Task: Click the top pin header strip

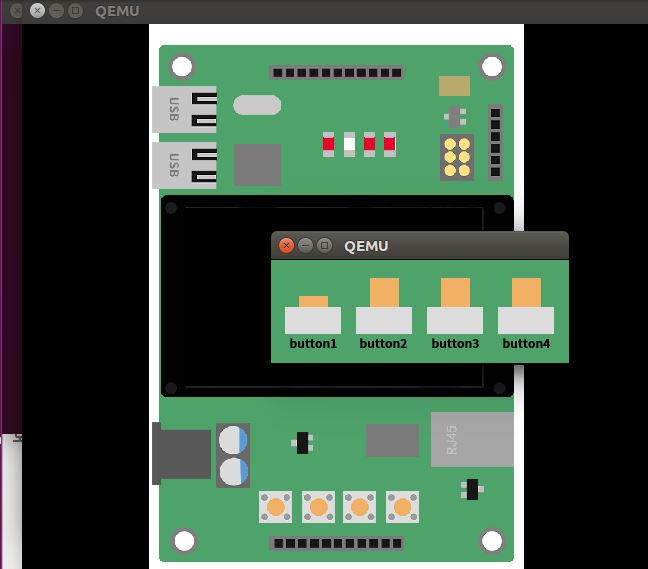Action: pyautogui.click(x=336, y=73)
